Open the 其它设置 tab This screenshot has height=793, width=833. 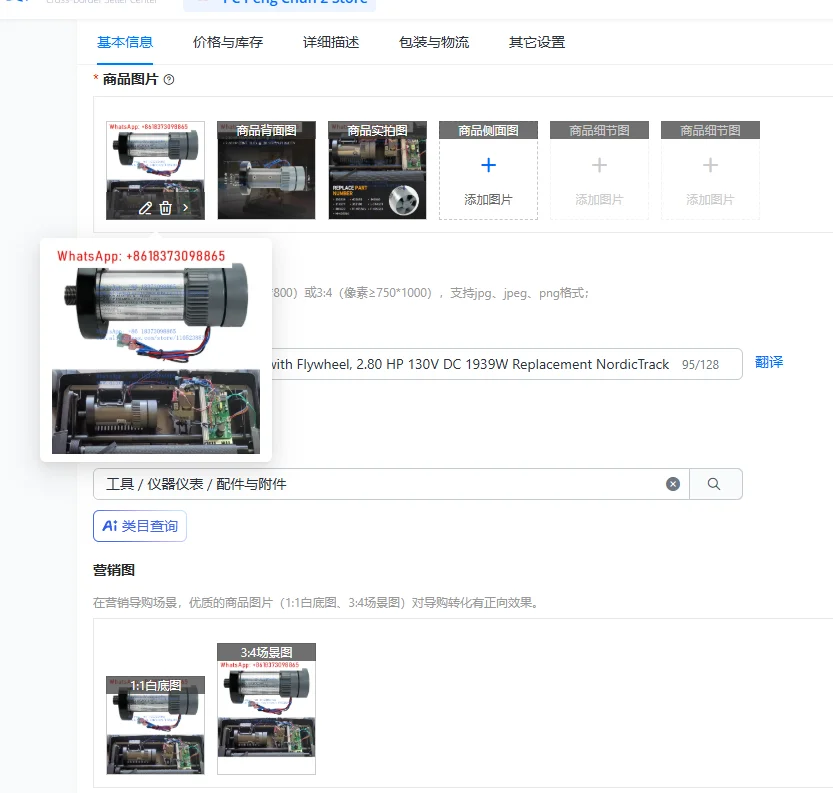(537, 42)
